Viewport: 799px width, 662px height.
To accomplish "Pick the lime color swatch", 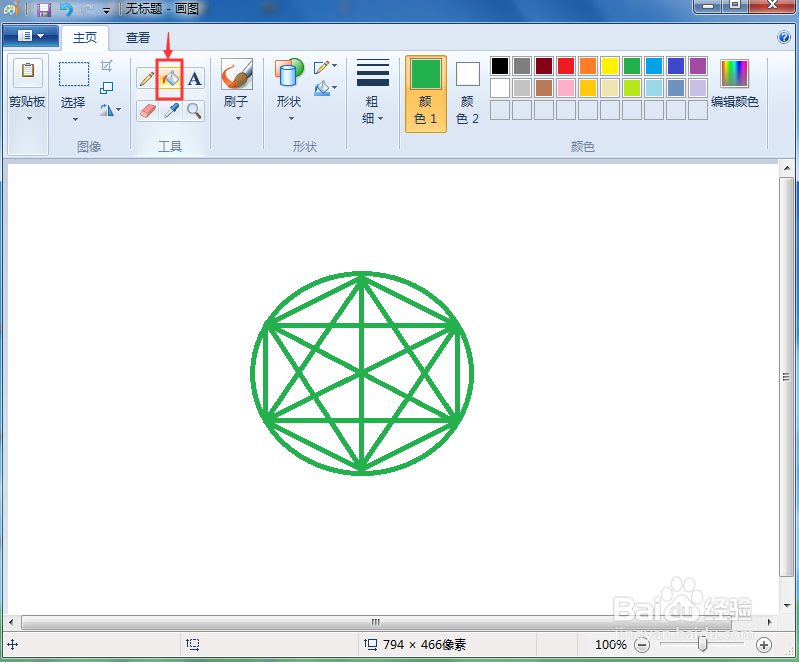I will (632, 88).
